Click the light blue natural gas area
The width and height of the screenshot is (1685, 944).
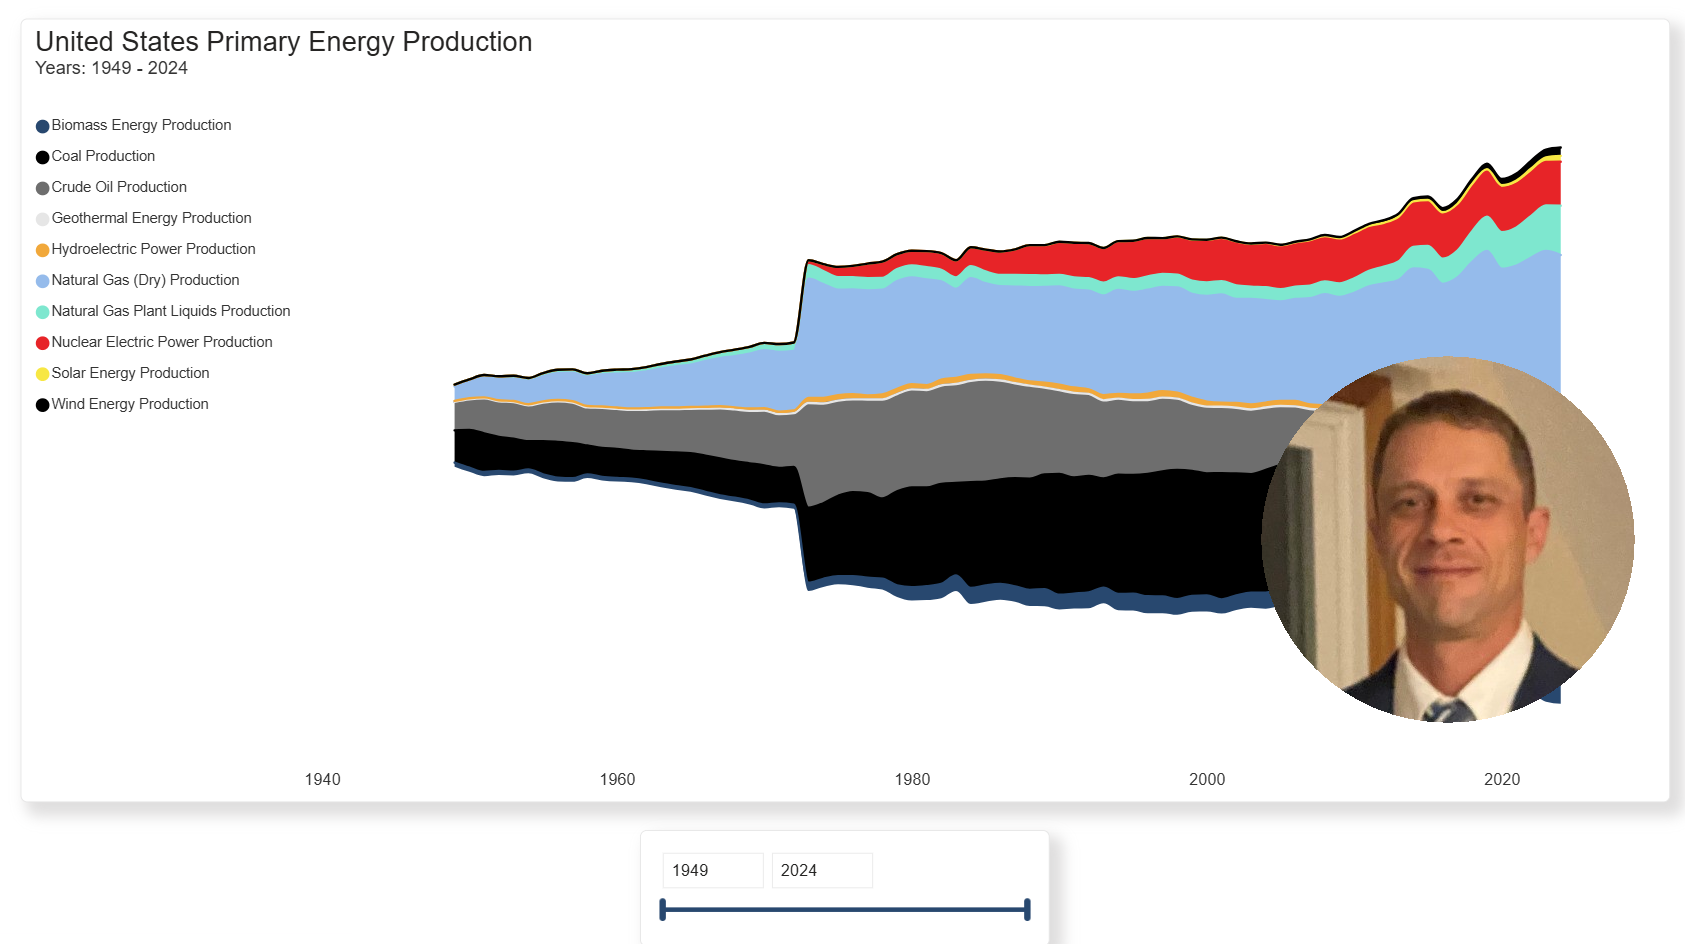coord(1000,330)
